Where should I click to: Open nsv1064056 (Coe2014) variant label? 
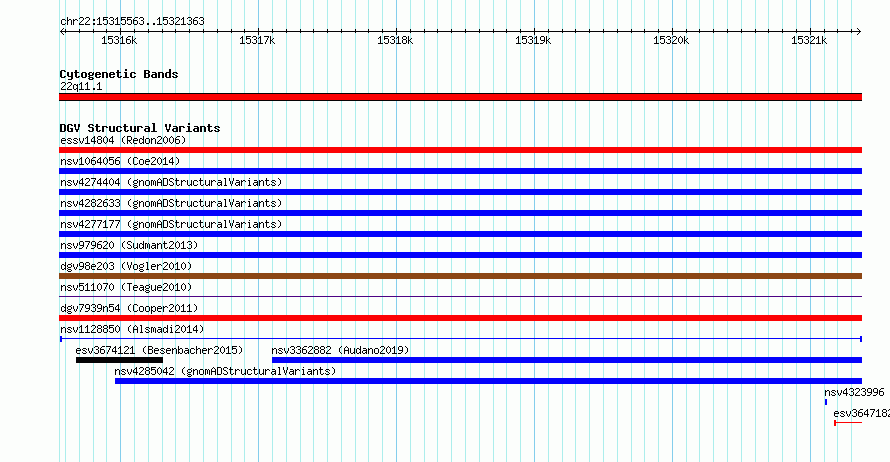coord(120,161)
